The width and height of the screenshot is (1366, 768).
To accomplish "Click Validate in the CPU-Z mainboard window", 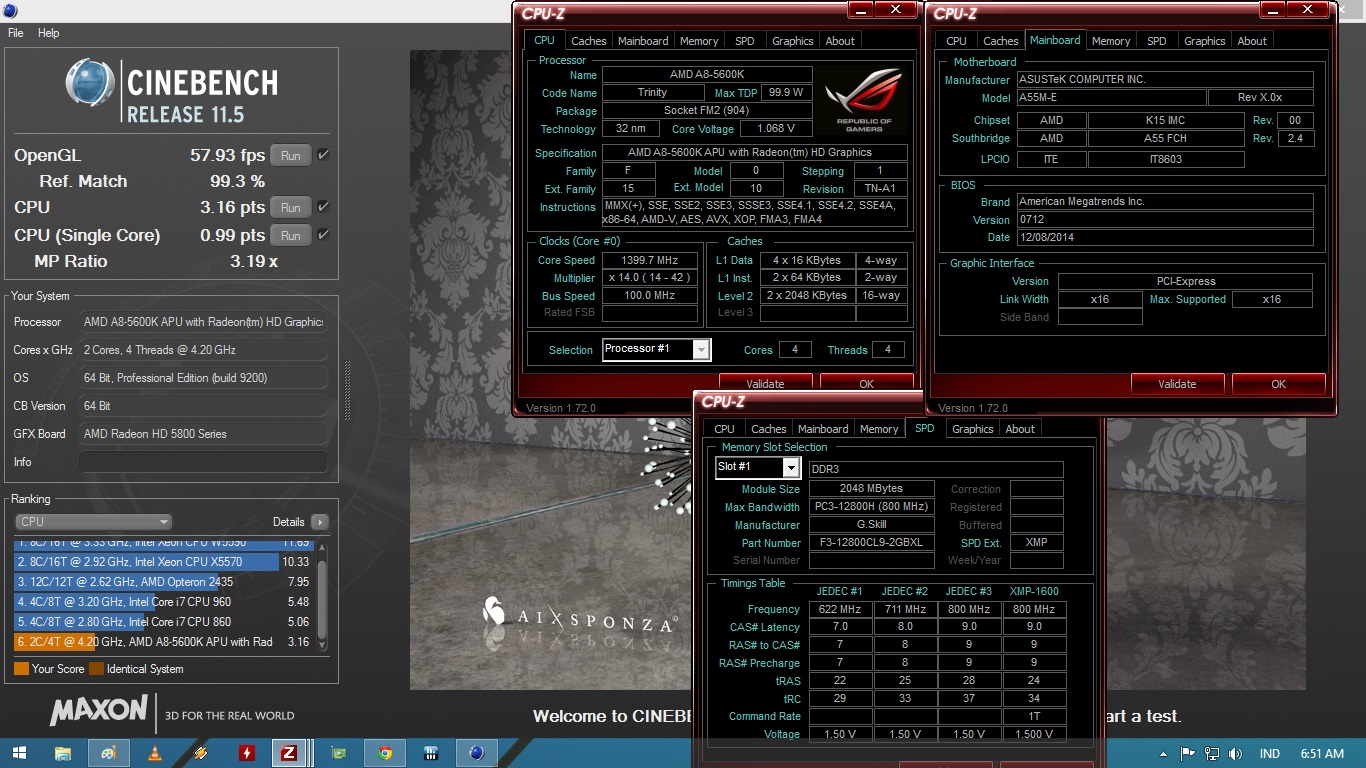I will click(x=1177, y=384).
